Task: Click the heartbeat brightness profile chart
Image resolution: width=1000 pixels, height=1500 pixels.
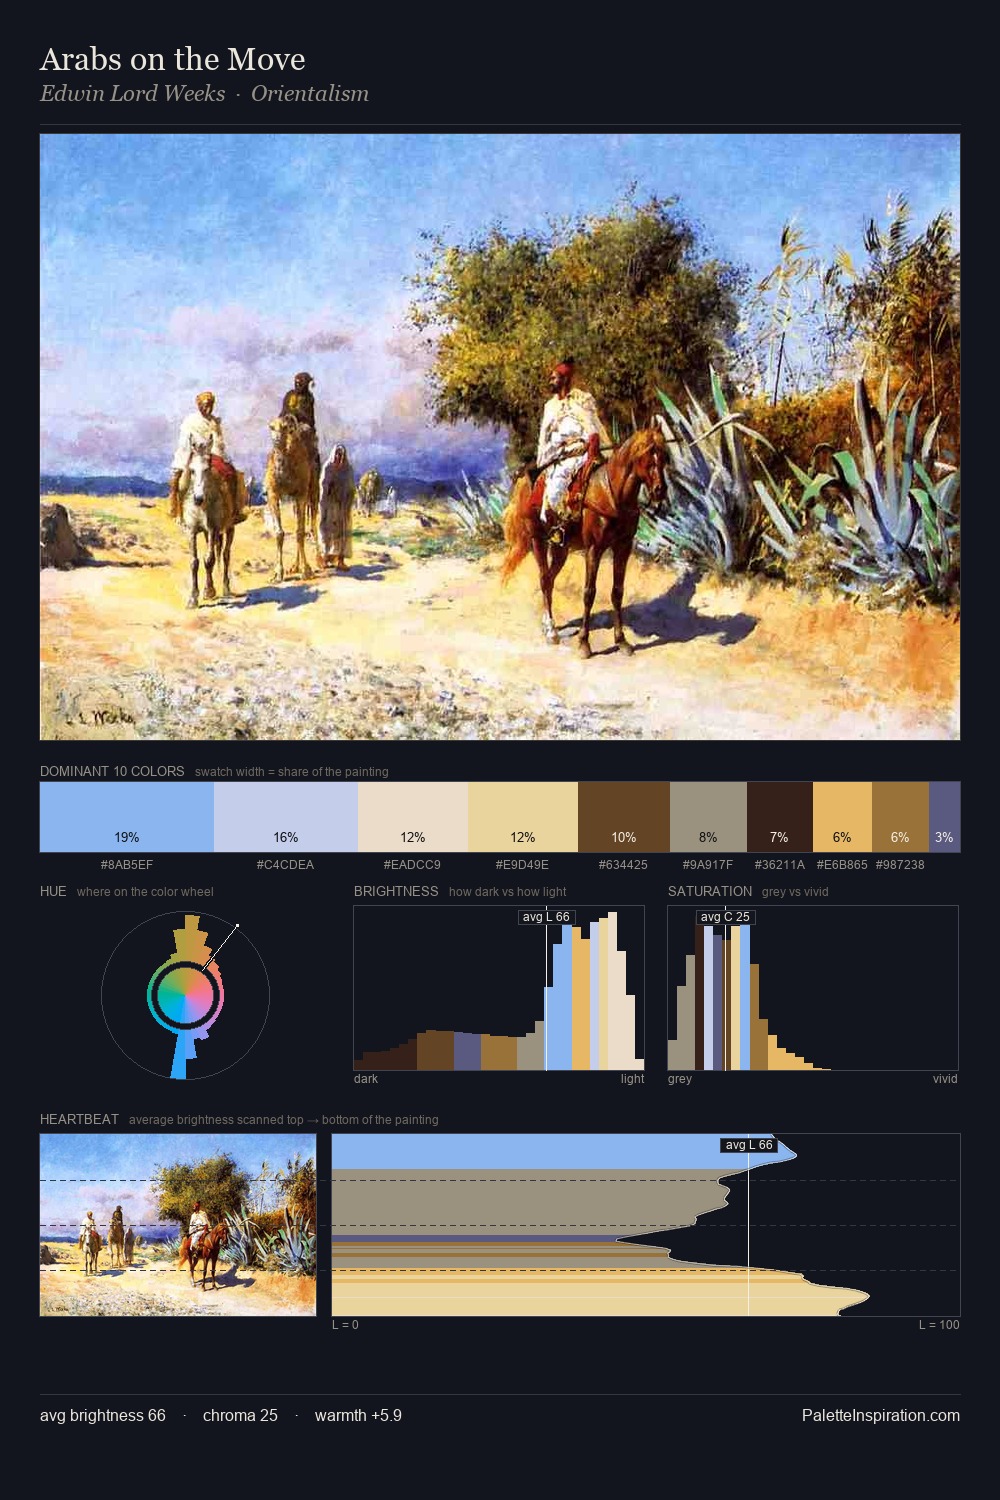Action: tap(646, 1225)
